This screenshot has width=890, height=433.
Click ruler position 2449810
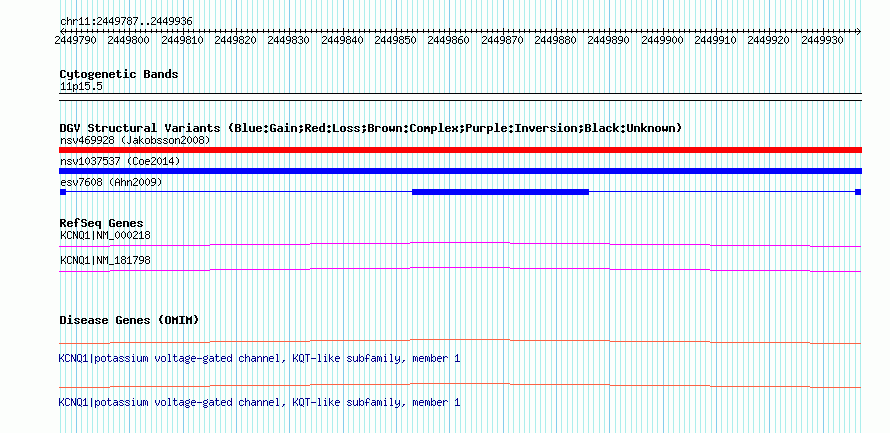point(182,40)
